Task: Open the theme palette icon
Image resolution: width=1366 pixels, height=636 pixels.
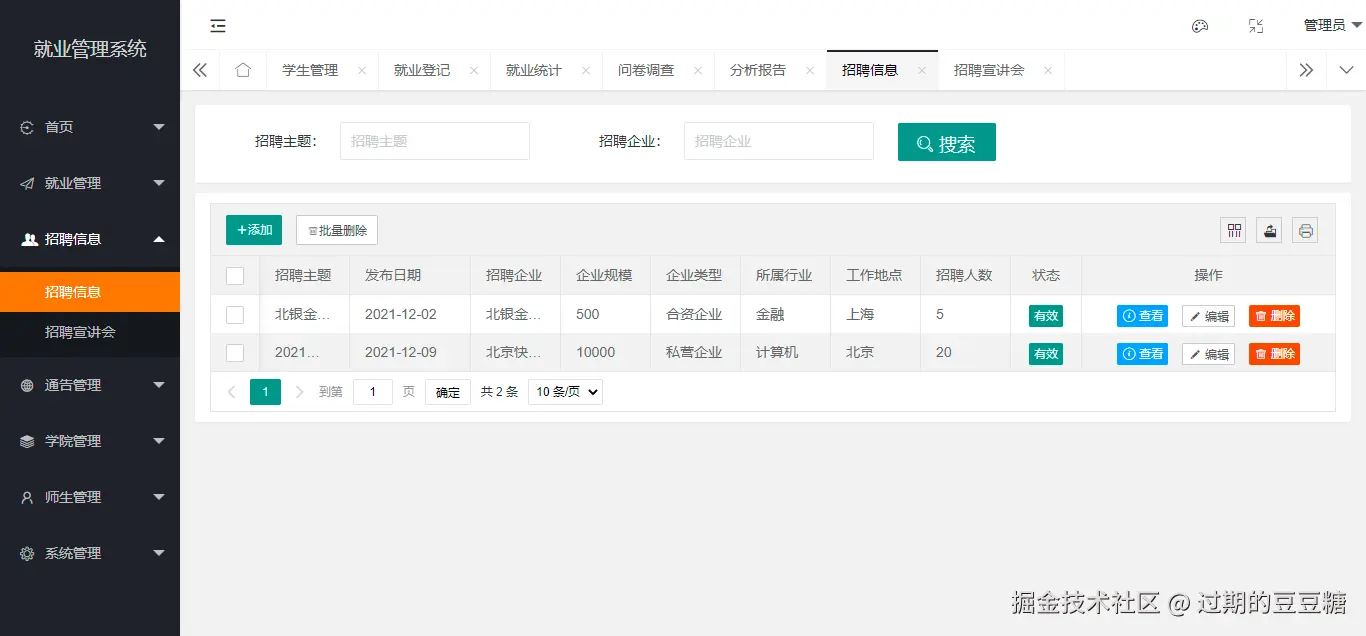Action: coord(1200,25)
